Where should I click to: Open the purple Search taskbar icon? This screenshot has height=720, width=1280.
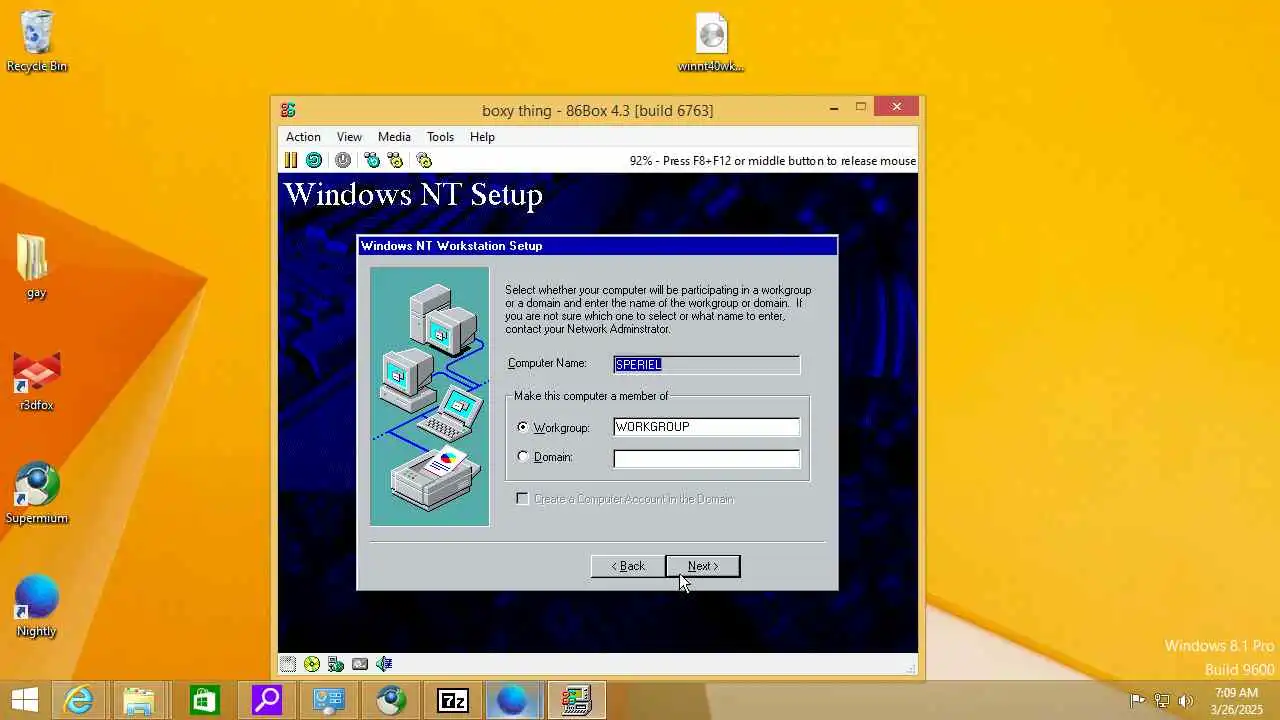coord(266,700)
